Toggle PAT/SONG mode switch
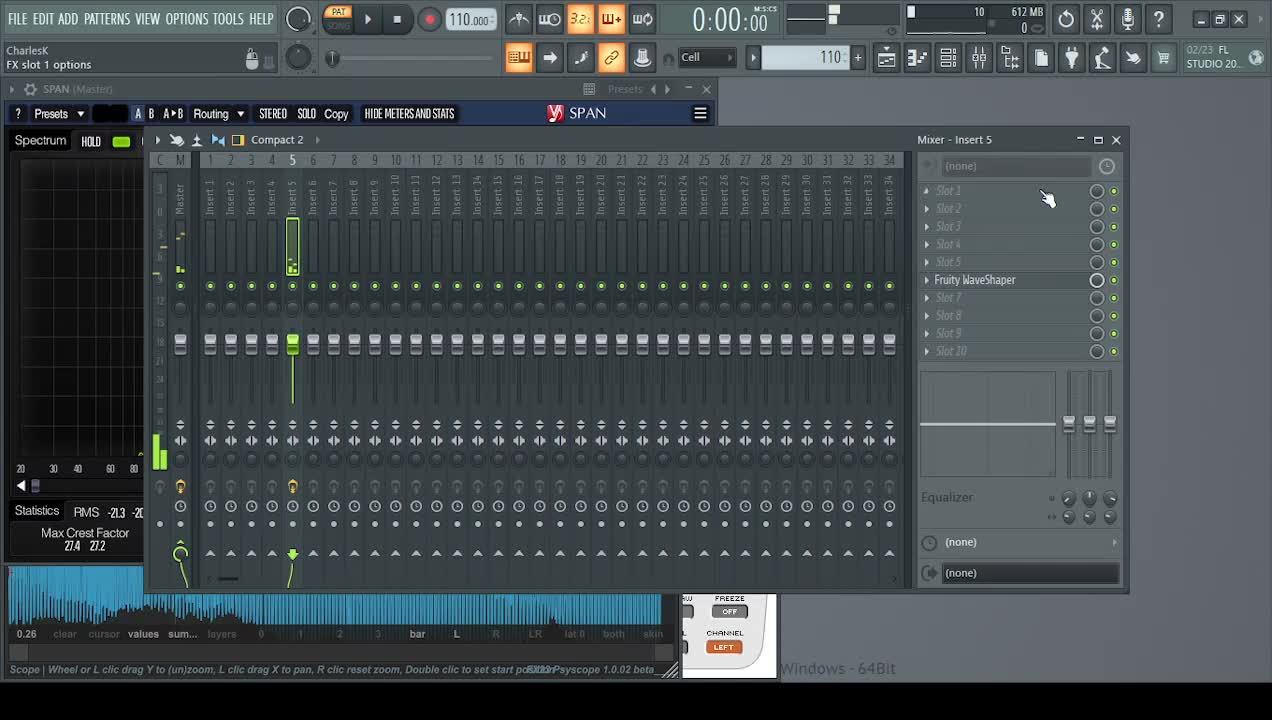Viewport: 1272px width, 720px height. pyautogui.click(x=338, y=18)
